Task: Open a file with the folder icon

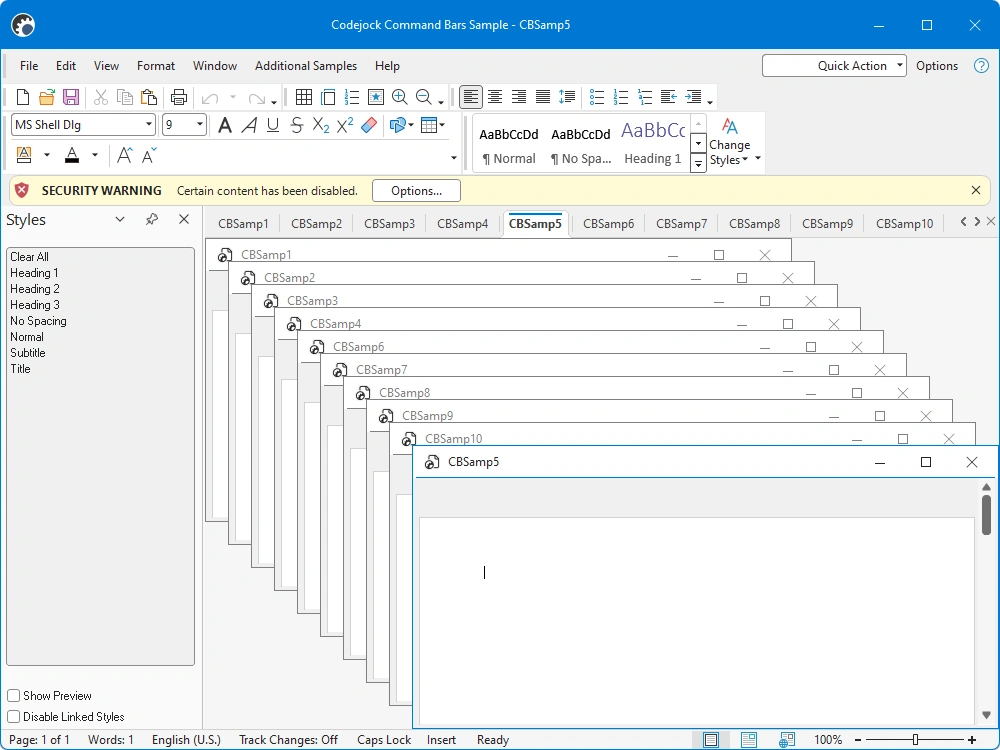Action: (47, 97)
